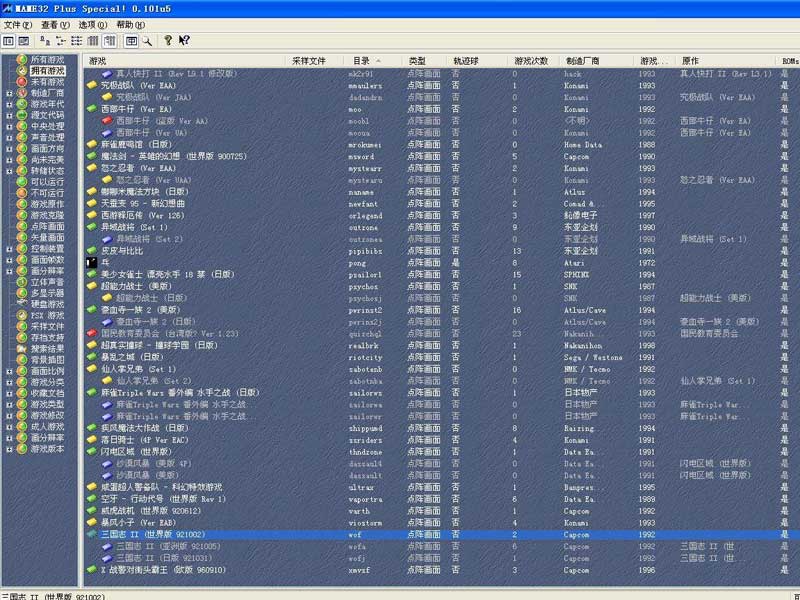Open the 文件(F) menu

pos(18,24)
